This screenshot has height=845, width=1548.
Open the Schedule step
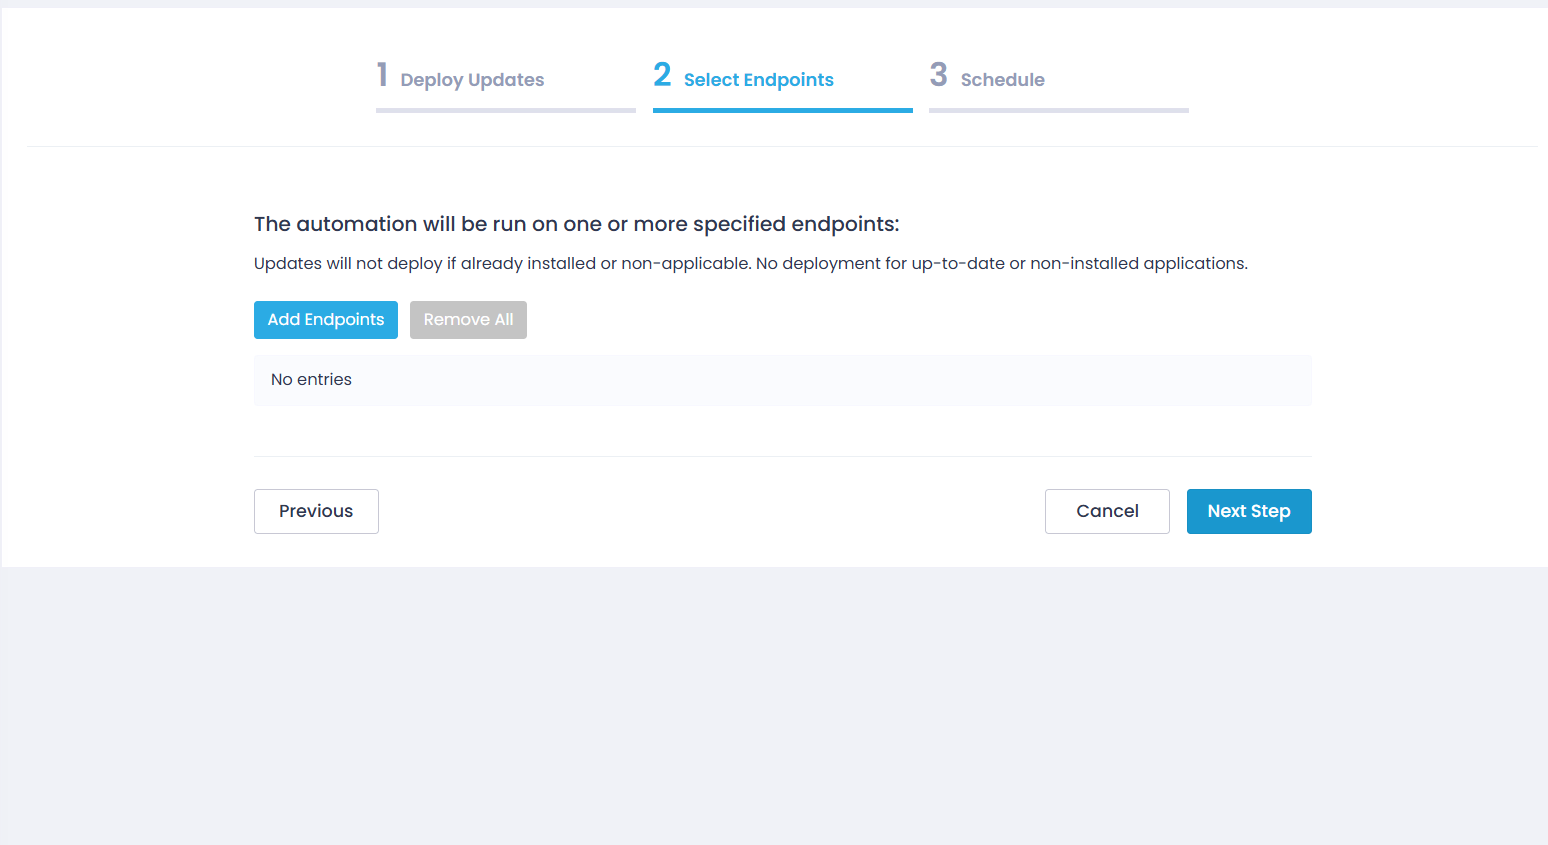tap(1002, 80)
